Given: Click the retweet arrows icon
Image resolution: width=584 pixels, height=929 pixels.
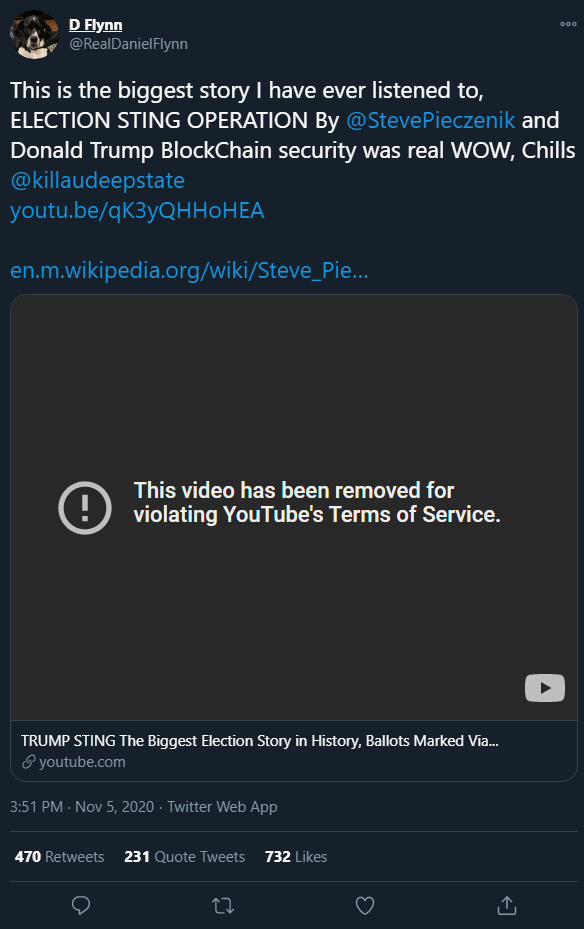Looking at the screenshot, I should pos(223,905).
